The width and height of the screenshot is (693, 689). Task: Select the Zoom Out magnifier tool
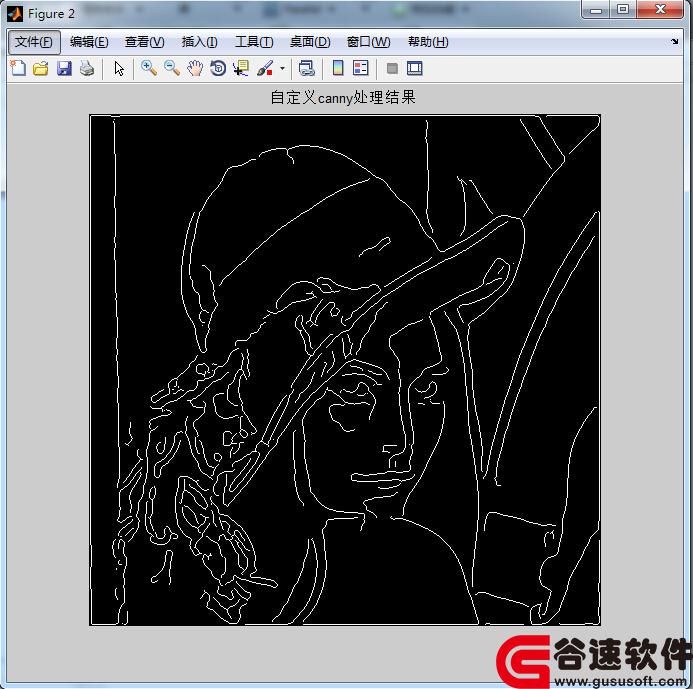(x=172, y=69)
